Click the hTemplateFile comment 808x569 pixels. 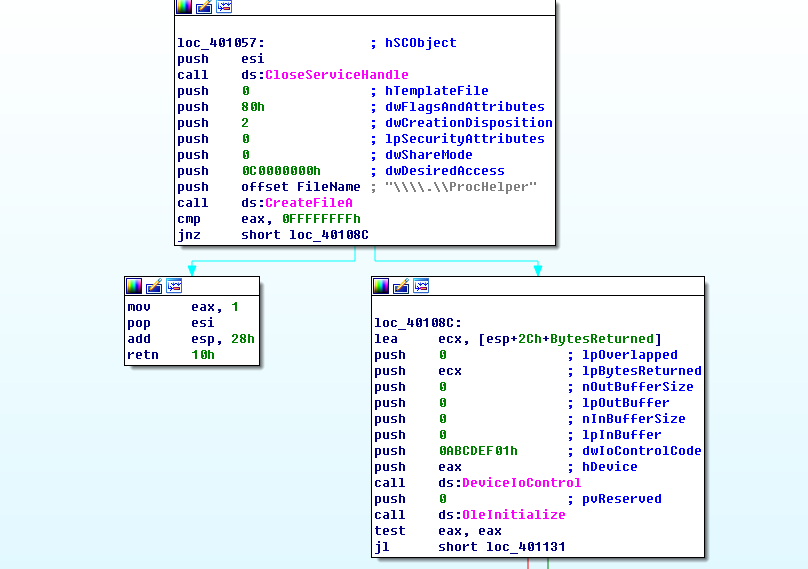[x=437, y=91]
